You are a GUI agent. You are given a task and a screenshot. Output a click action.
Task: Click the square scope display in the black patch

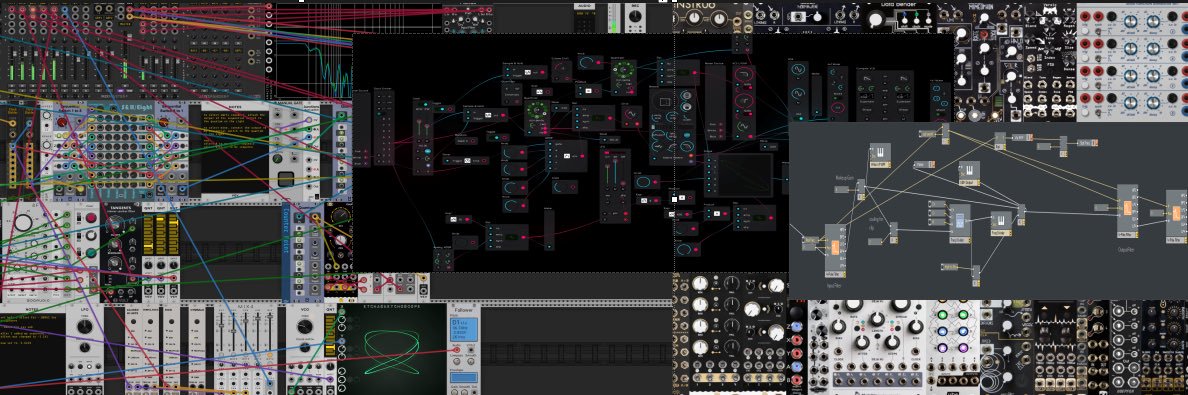tap(746, 175)
